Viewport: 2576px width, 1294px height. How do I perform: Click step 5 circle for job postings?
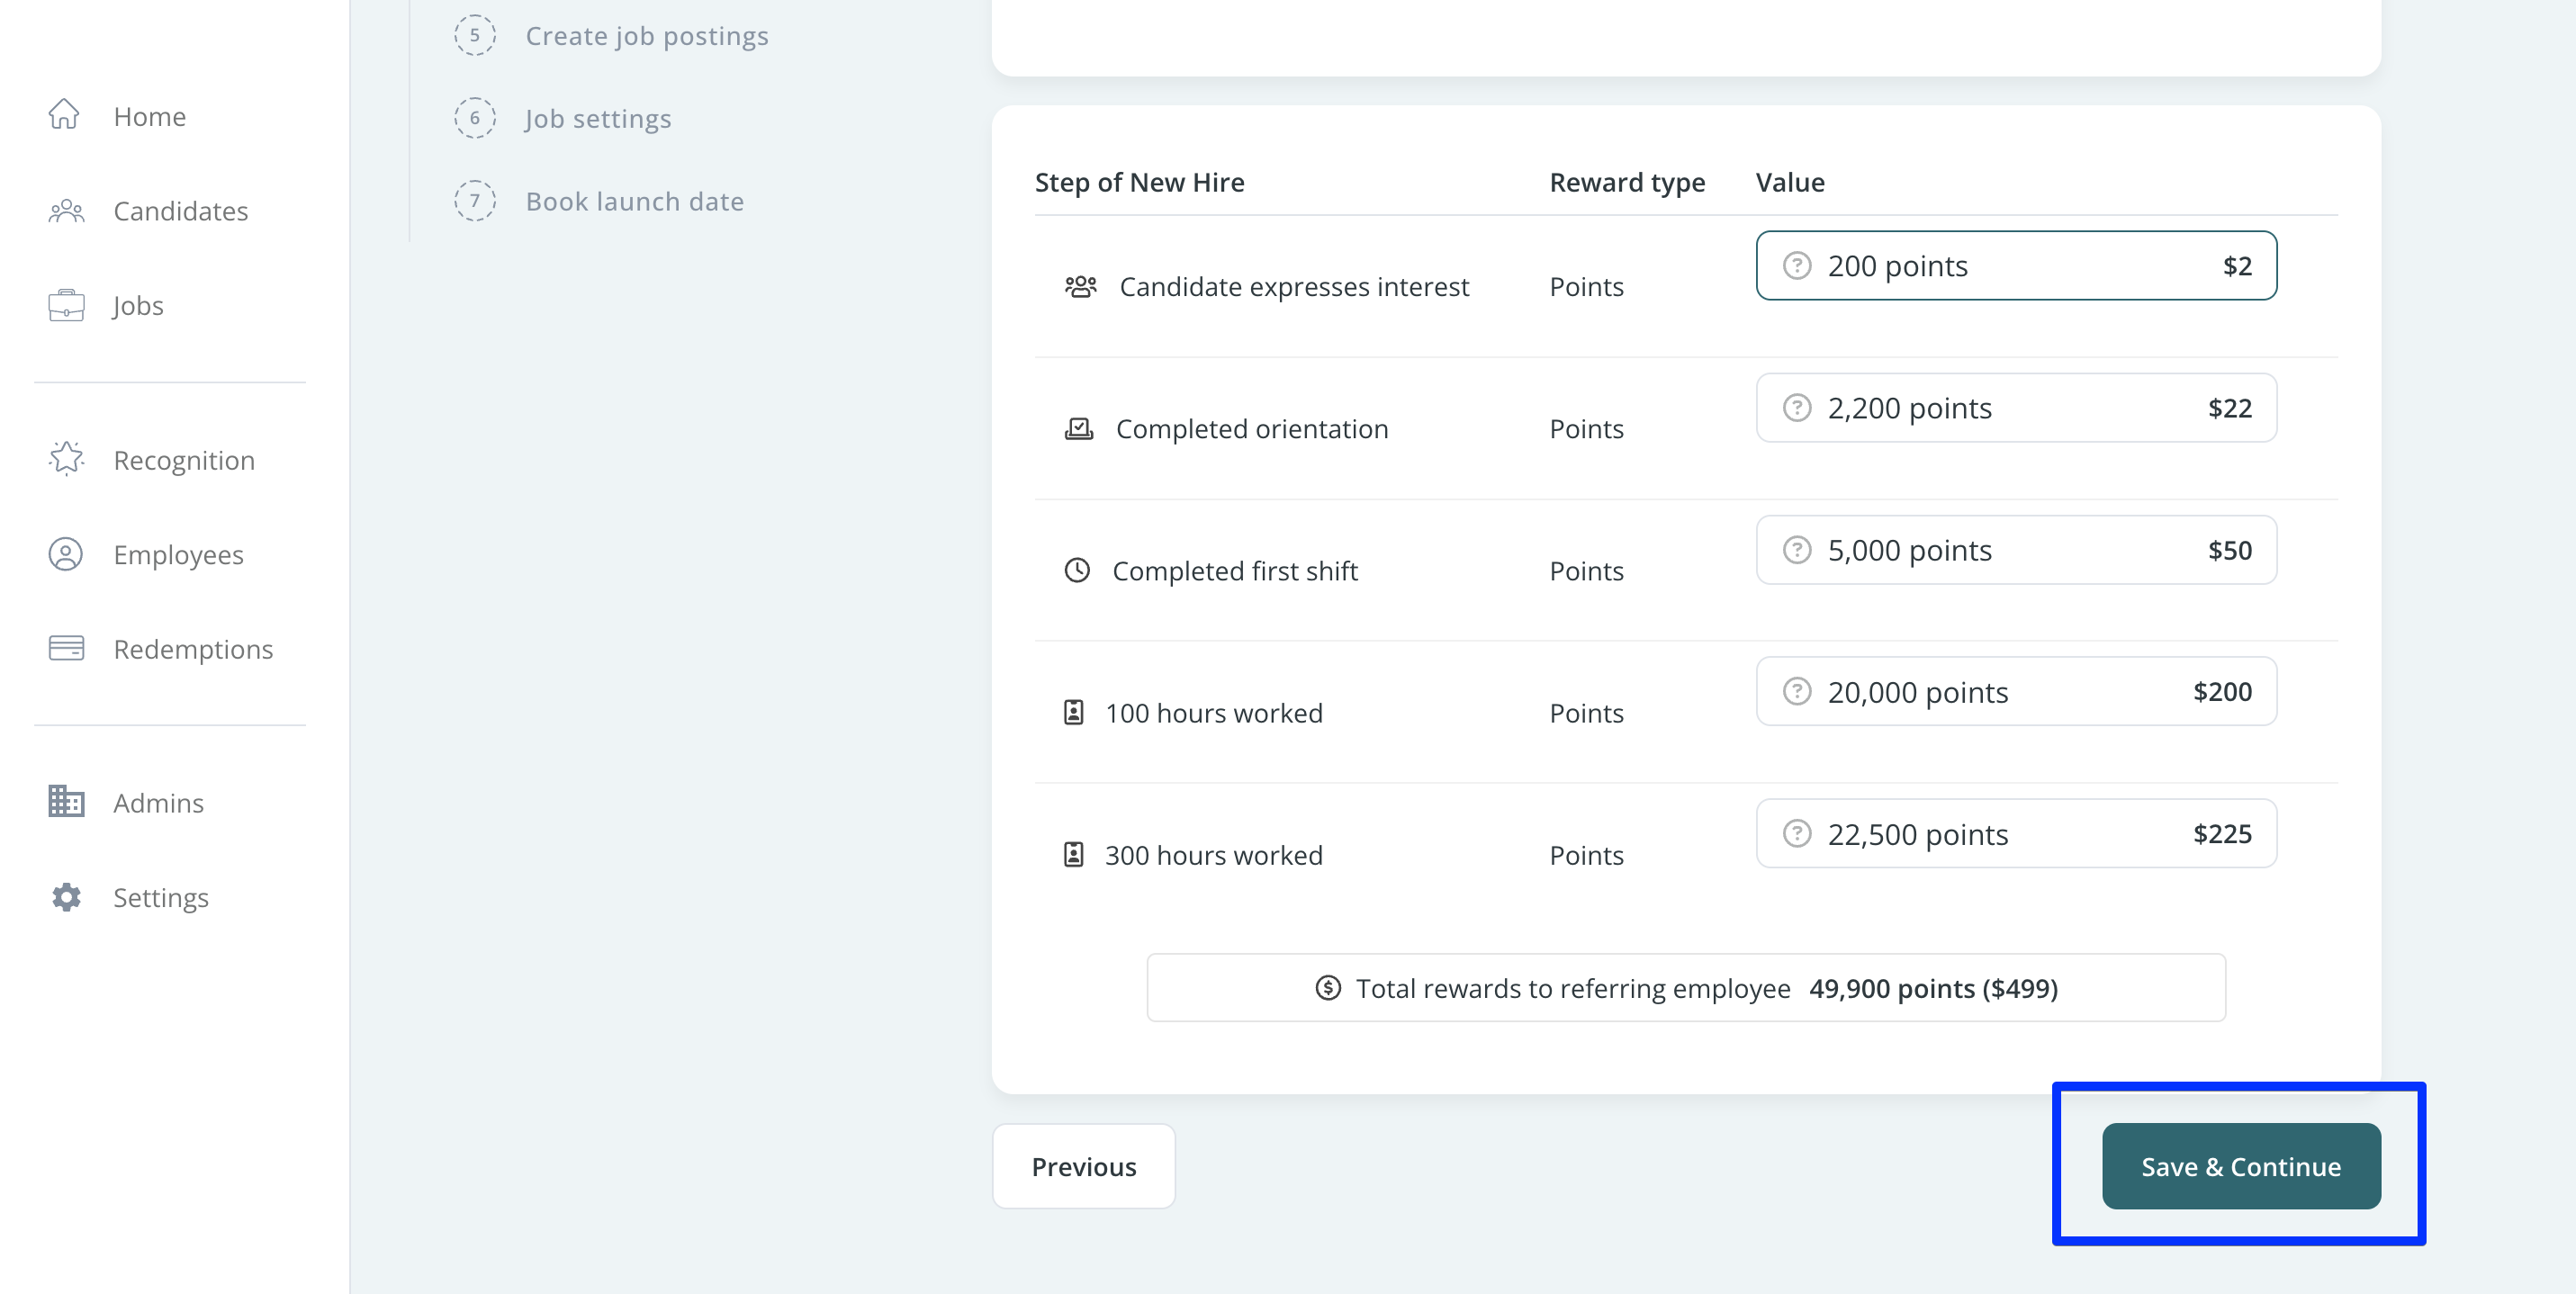[475, 35]
